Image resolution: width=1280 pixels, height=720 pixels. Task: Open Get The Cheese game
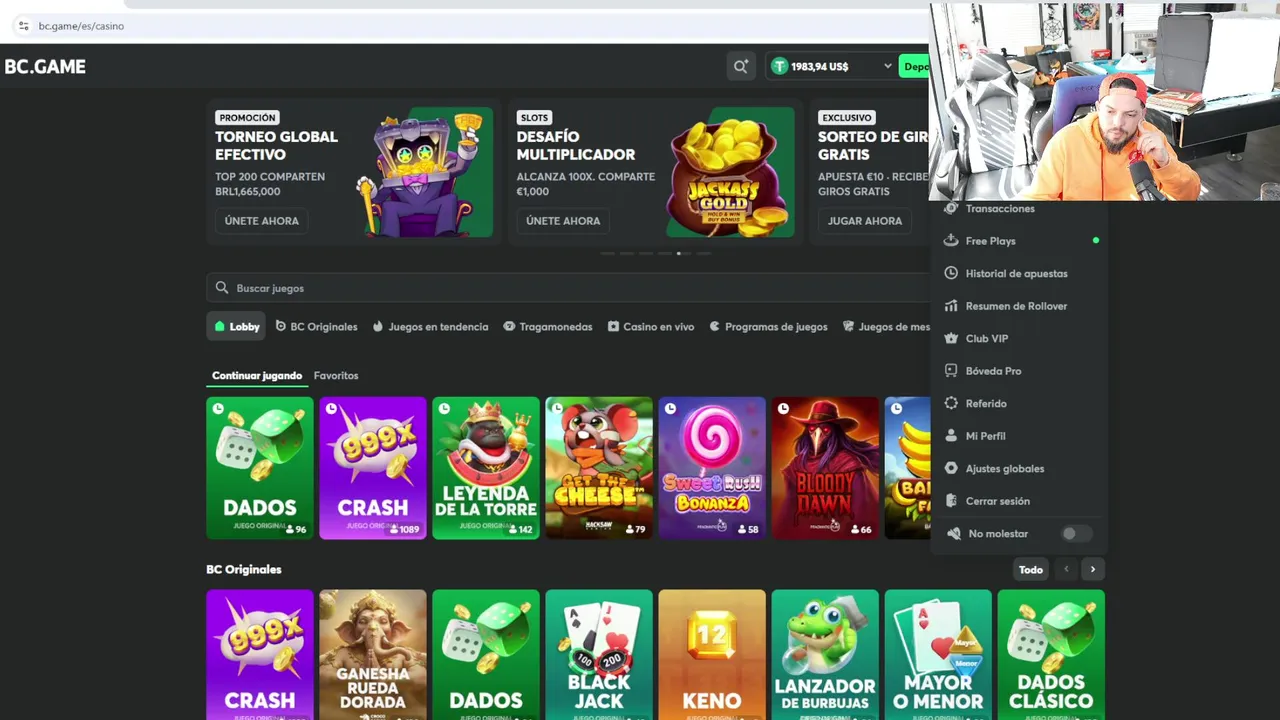[599, 468]
